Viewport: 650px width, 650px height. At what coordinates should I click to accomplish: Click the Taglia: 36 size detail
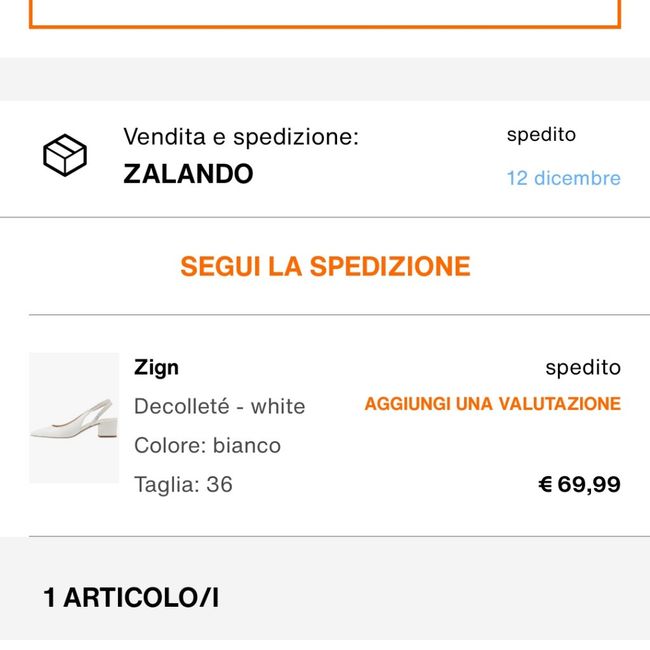click(183, 484)
